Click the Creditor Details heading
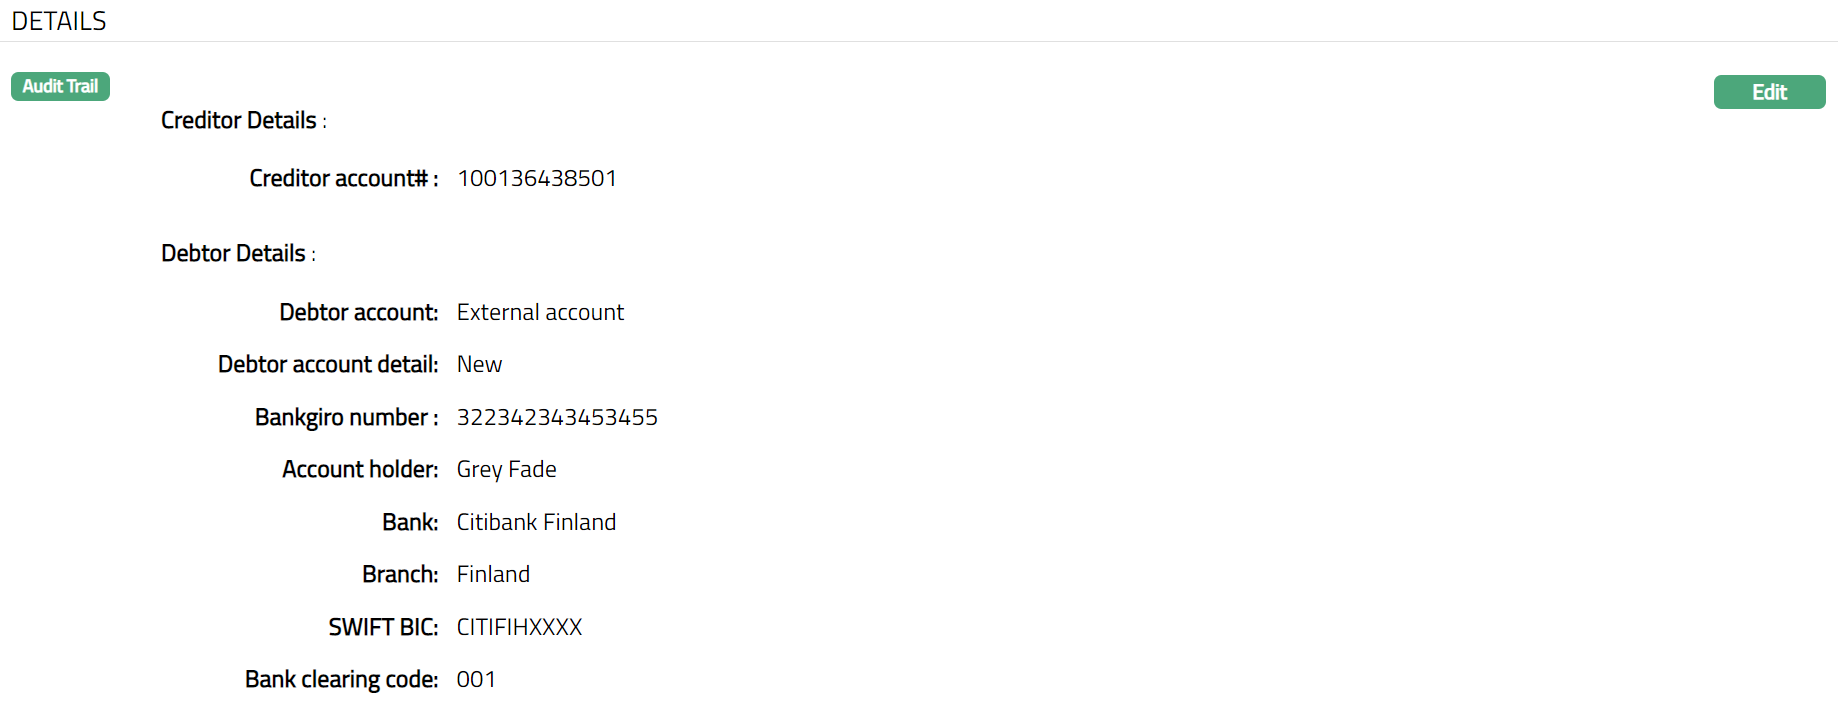The height and width of the screenshot is (713, 1838). tap(239, 121)
